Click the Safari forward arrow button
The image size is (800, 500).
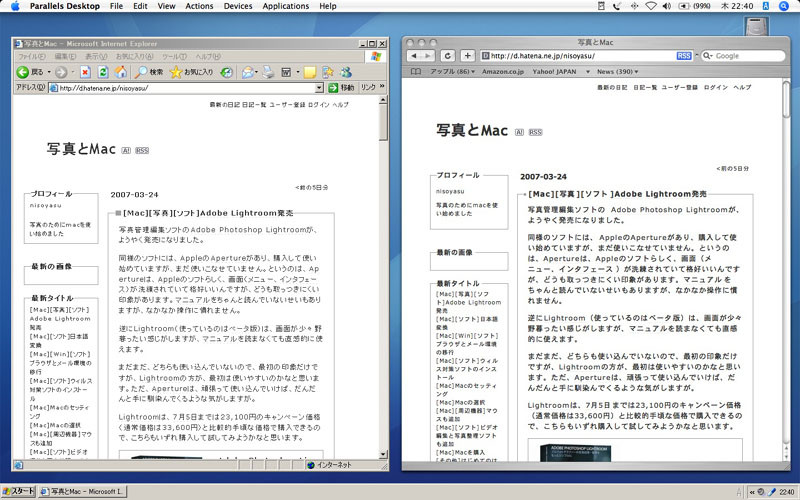click(428, 56)
